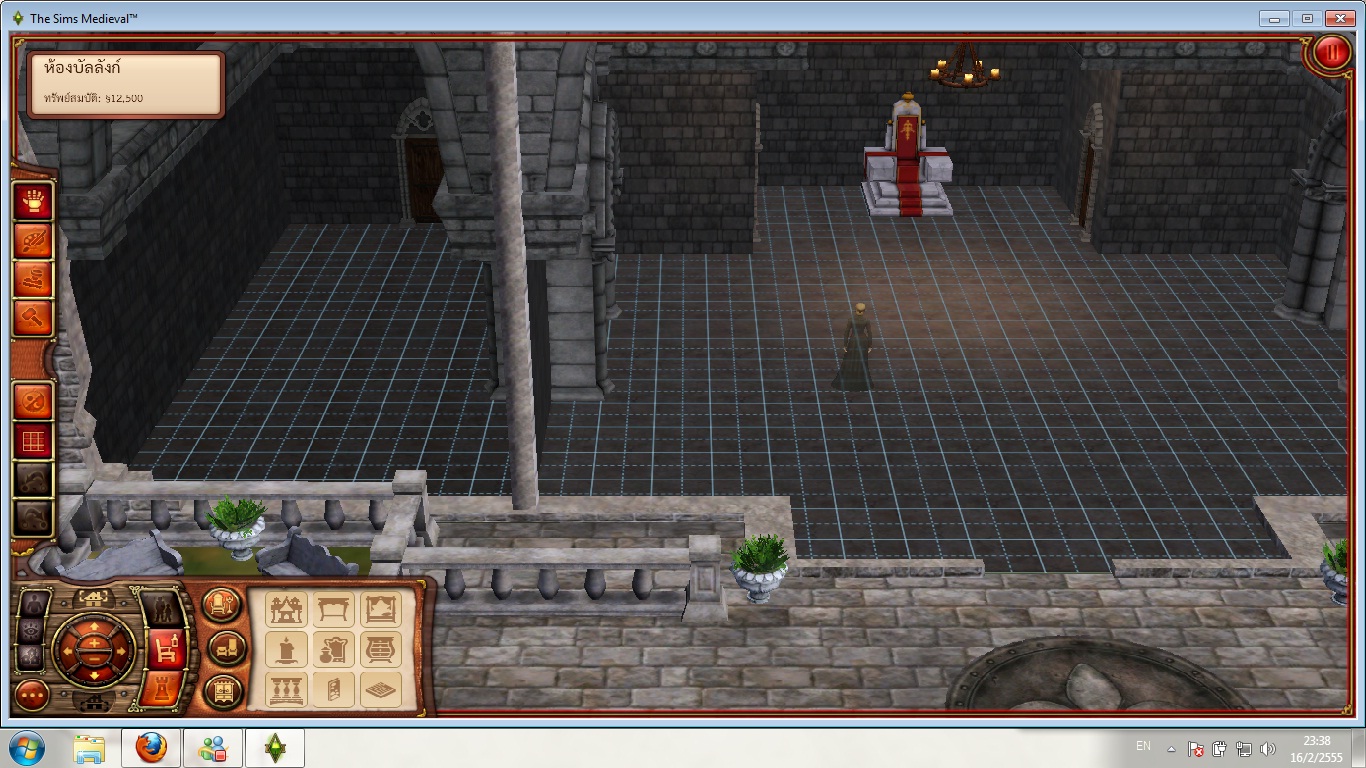The width and height of the screenshot is (1366, 768).
Task: Open the balustrade columns category
Action: [x=286, y=690]
